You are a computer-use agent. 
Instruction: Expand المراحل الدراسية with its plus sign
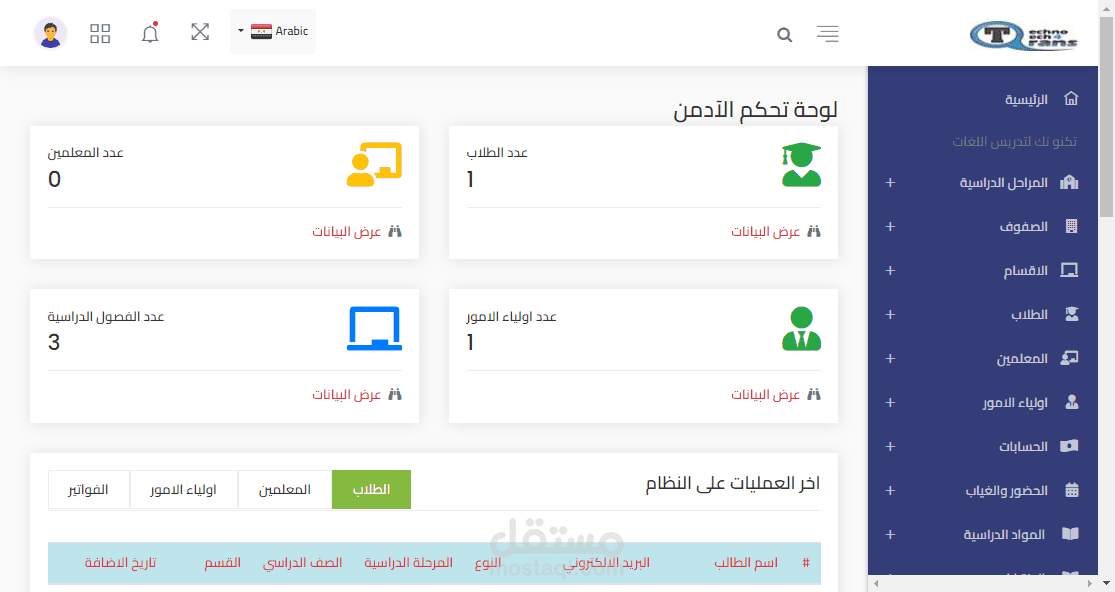click(890, 183)
